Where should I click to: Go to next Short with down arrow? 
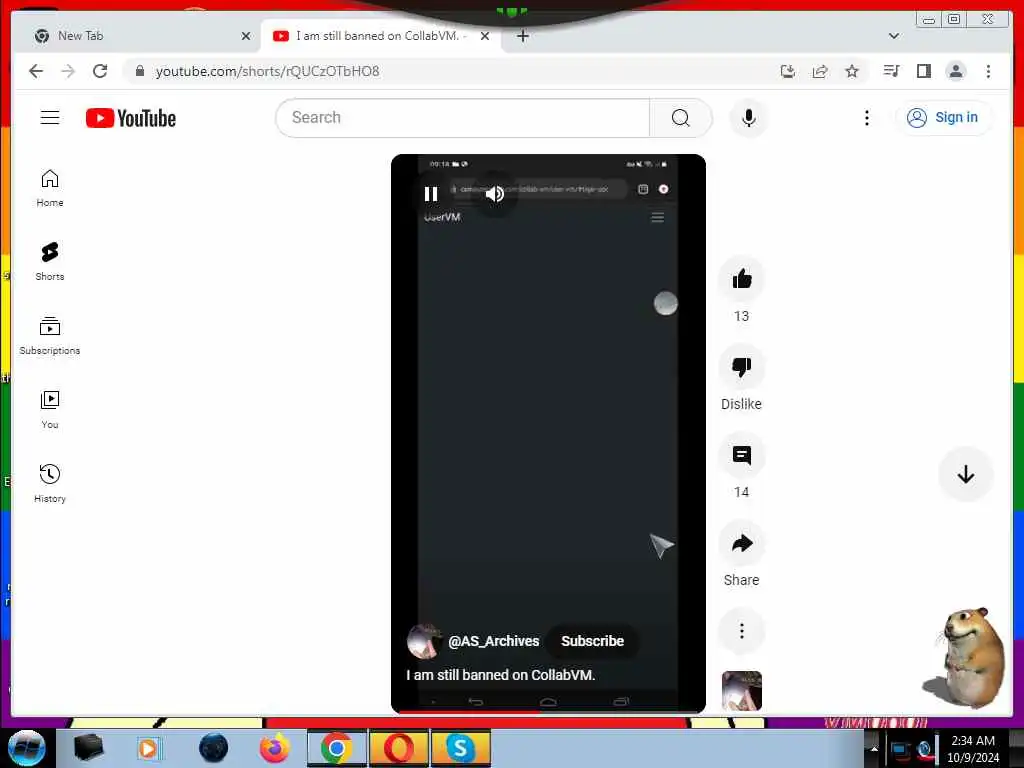[965, 474]
